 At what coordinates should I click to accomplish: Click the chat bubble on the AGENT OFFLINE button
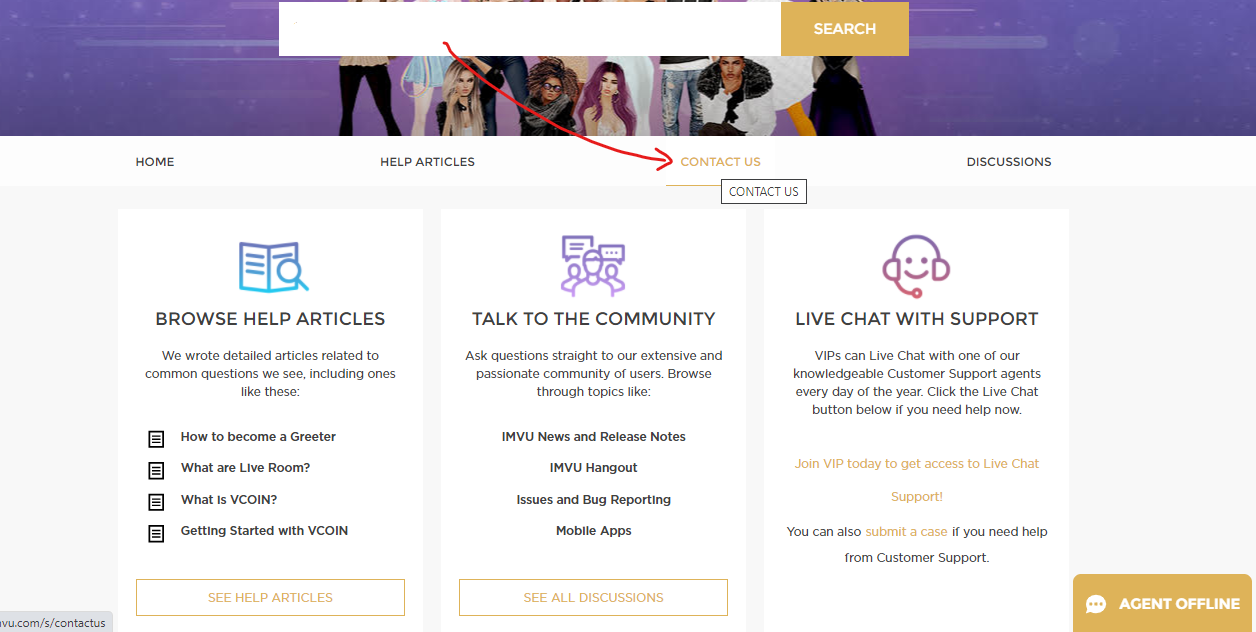click(x=1097, y=604)
